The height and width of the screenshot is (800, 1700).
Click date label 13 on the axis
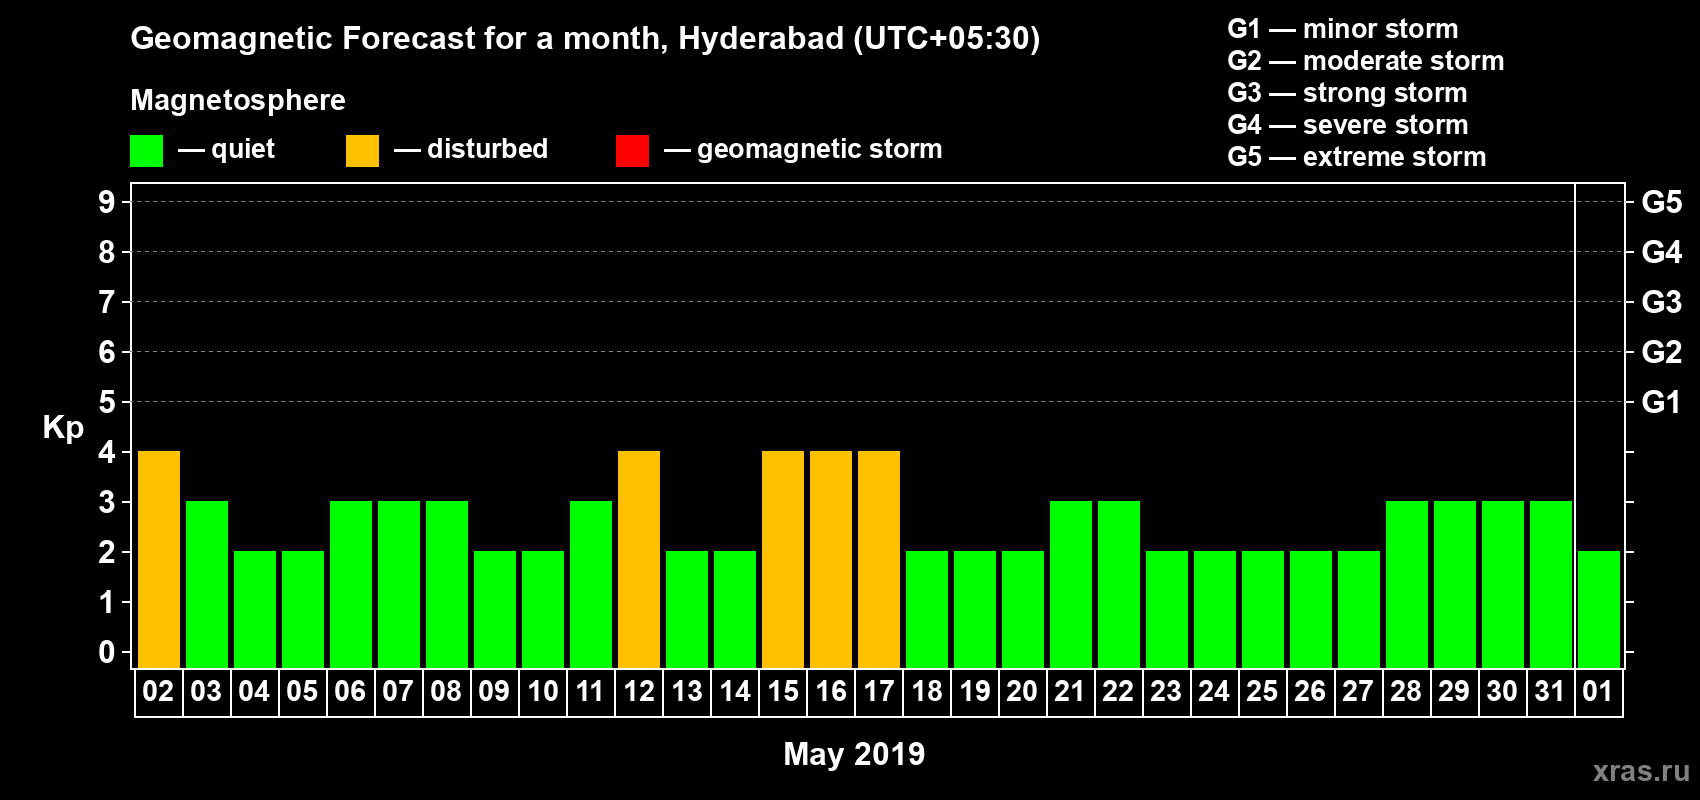click(687, 692)
